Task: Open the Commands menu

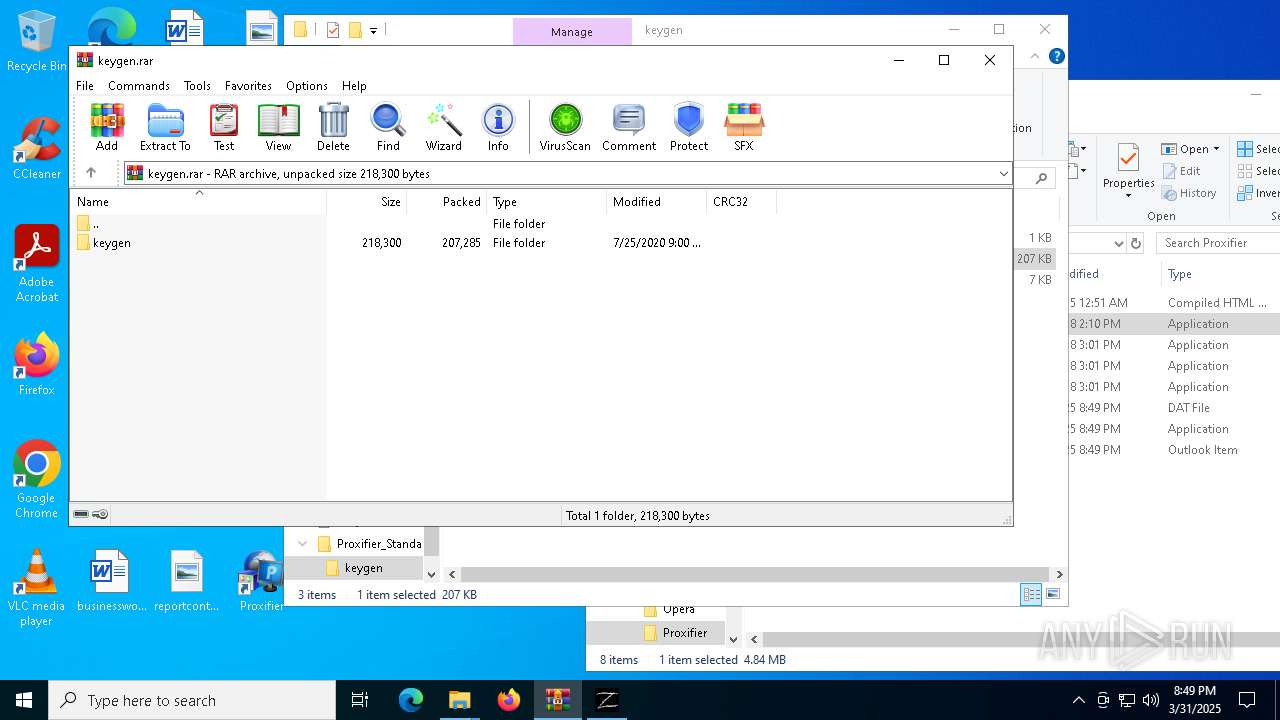Action: [x=139, y=86]
